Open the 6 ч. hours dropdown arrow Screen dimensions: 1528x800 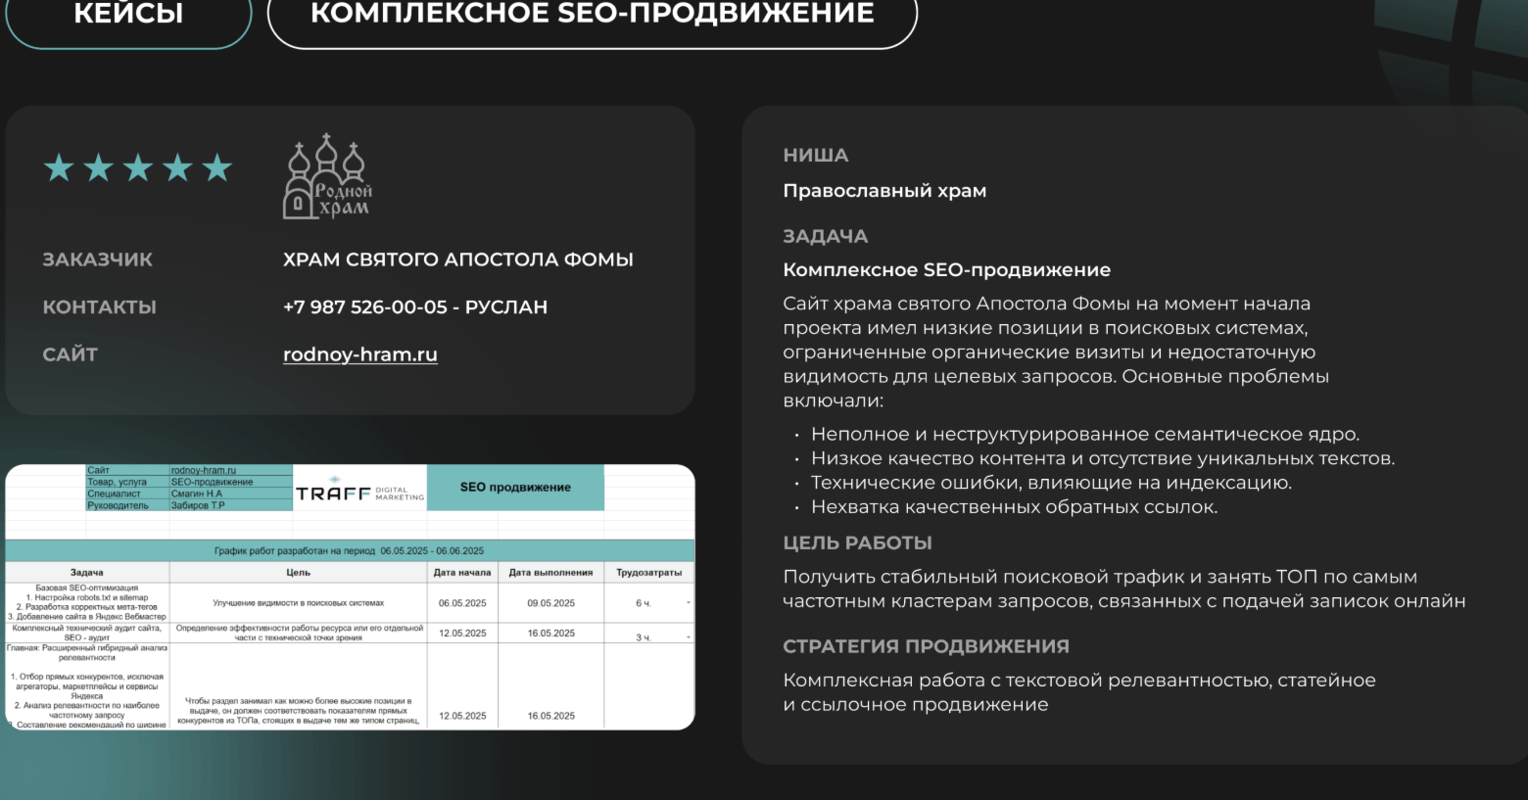[689, 603]
